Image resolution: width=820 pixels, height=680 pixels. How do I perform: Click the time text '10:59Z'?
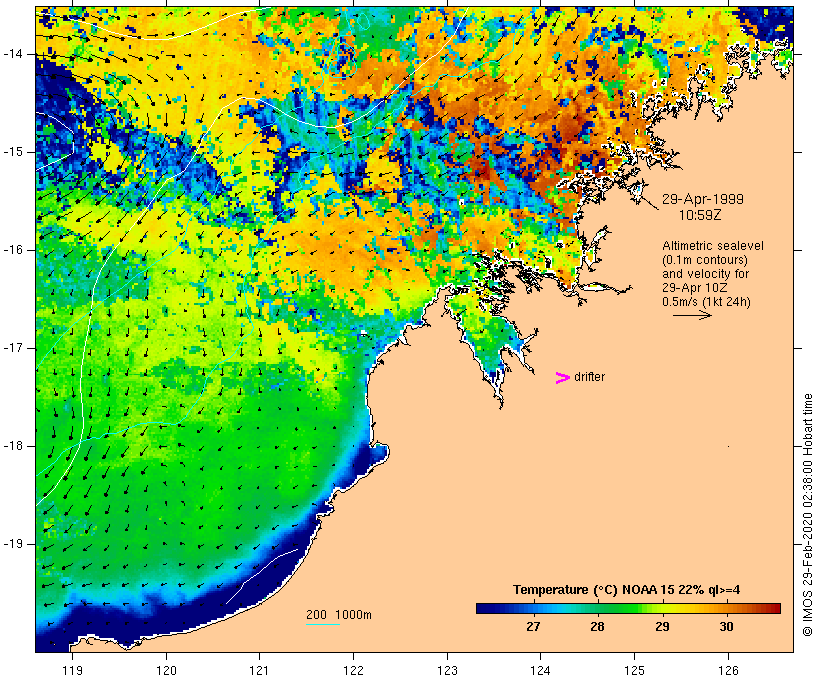coord(700,215)
